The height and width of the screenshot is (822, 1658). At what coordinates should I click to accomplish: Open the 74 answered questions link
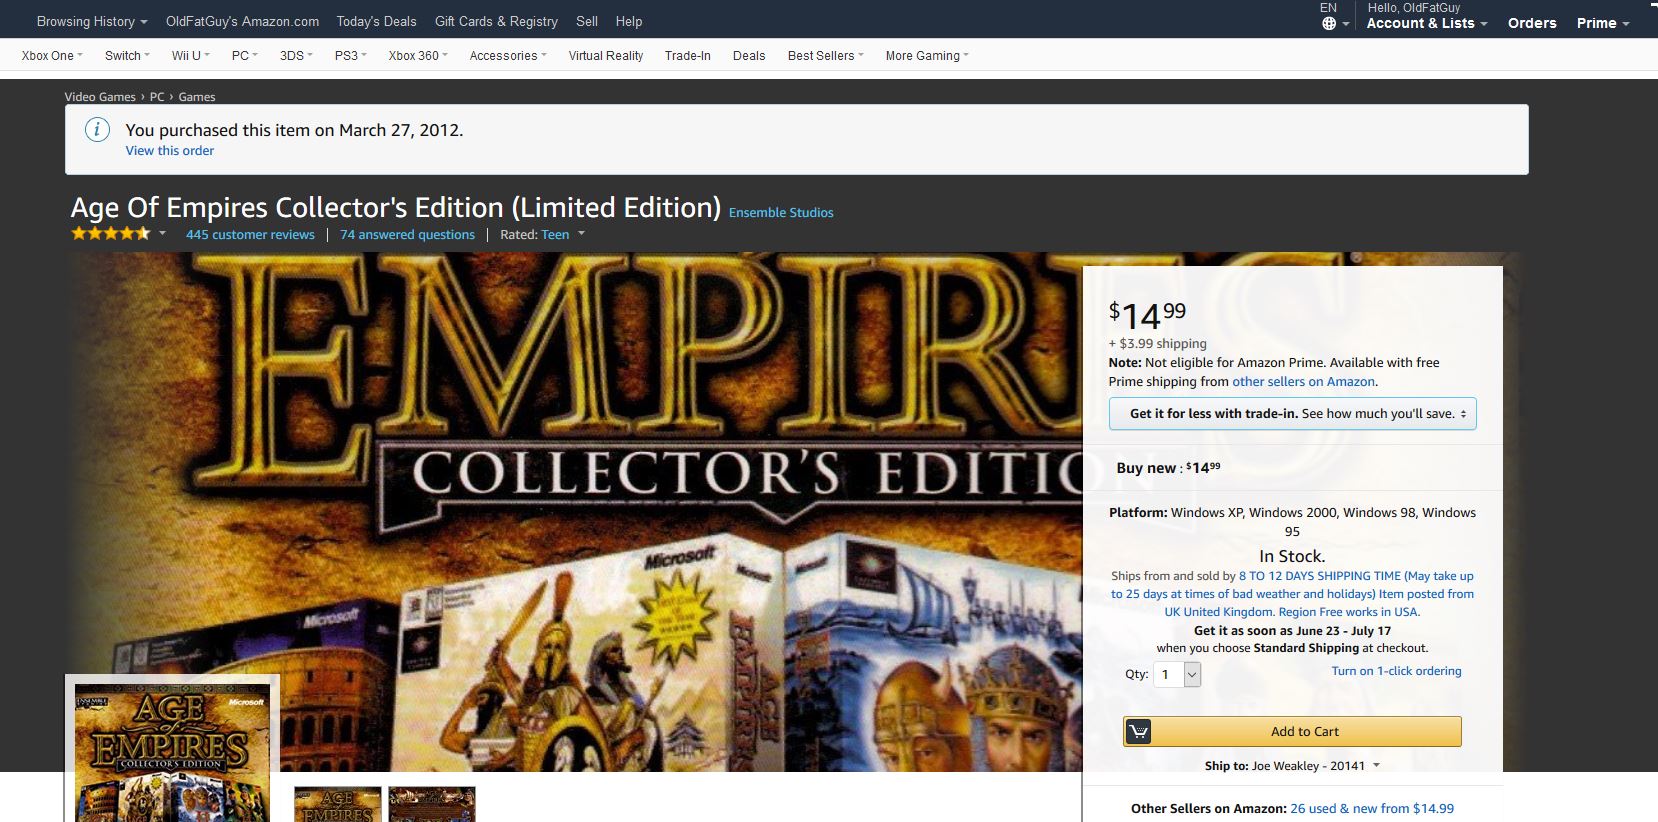407,235
